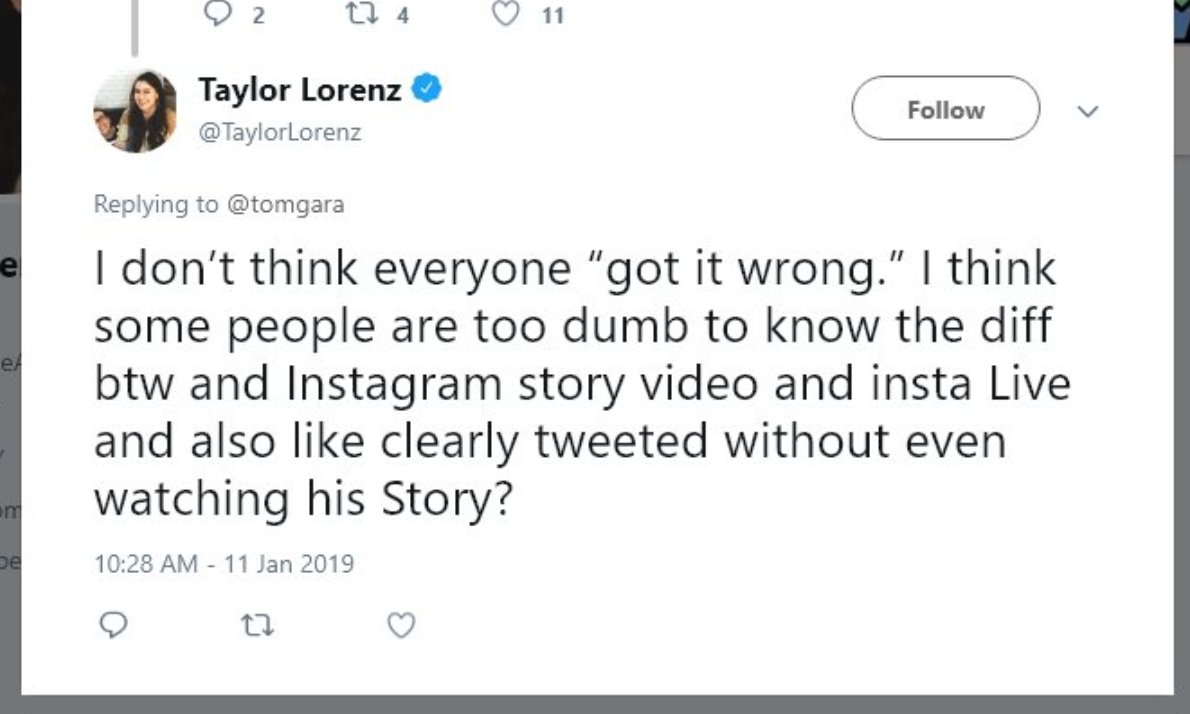The image size is (1190, 714).
Task: Visit the @TaylorLorenz handle link
Action: pos(279,132)
